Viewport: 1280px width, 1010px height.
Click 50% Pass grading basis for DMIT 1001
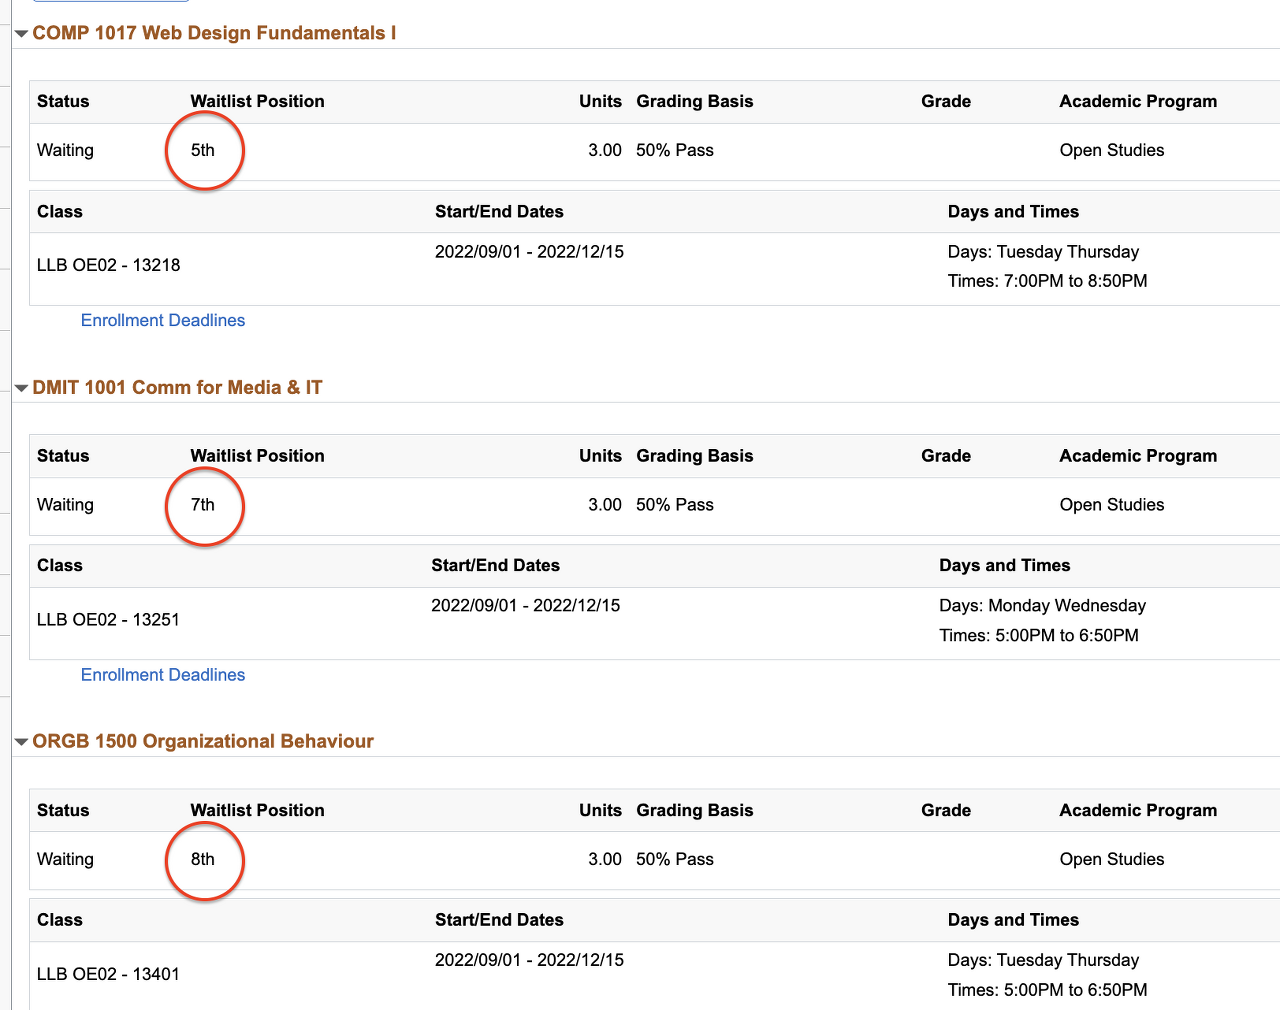(x=675, y=505)
